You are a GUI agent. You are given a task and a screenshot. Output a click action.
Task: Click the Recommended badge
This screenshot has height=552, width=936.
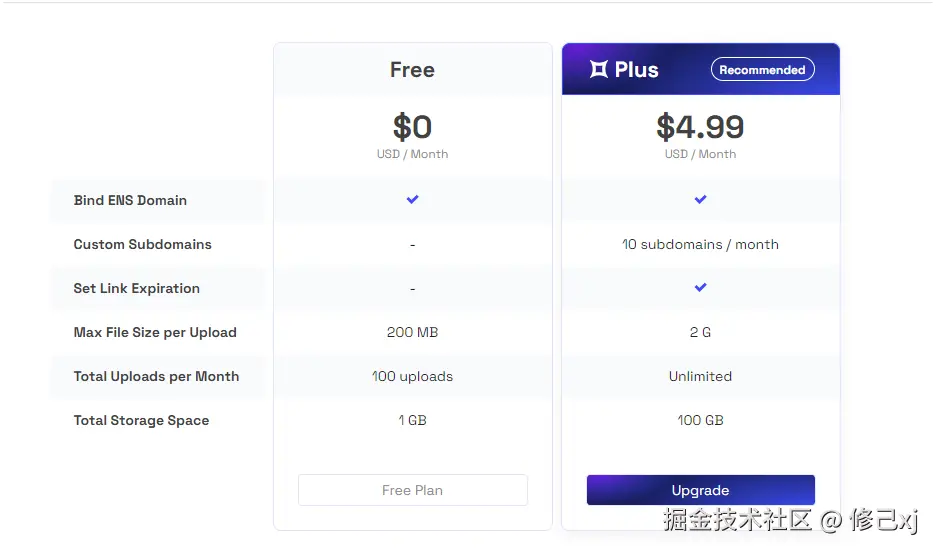pyautogui.click(x=762, y=70)
